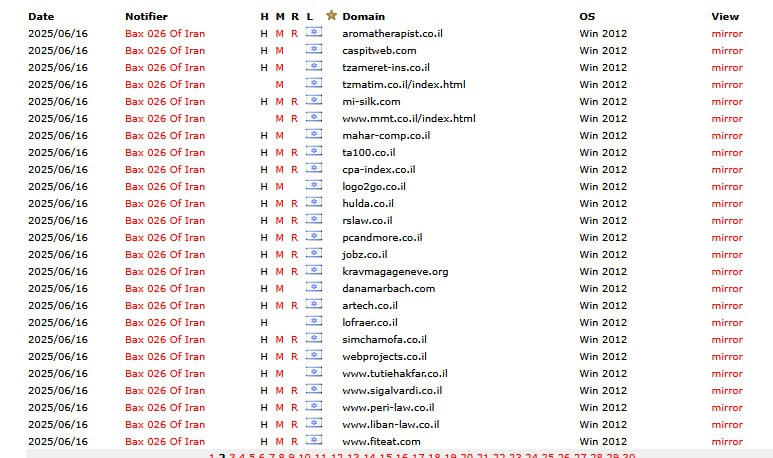Viewport: 773px width, 458px height.
Task: Click the flag icon for simchamofa.co.il
Action: (314, 338)
